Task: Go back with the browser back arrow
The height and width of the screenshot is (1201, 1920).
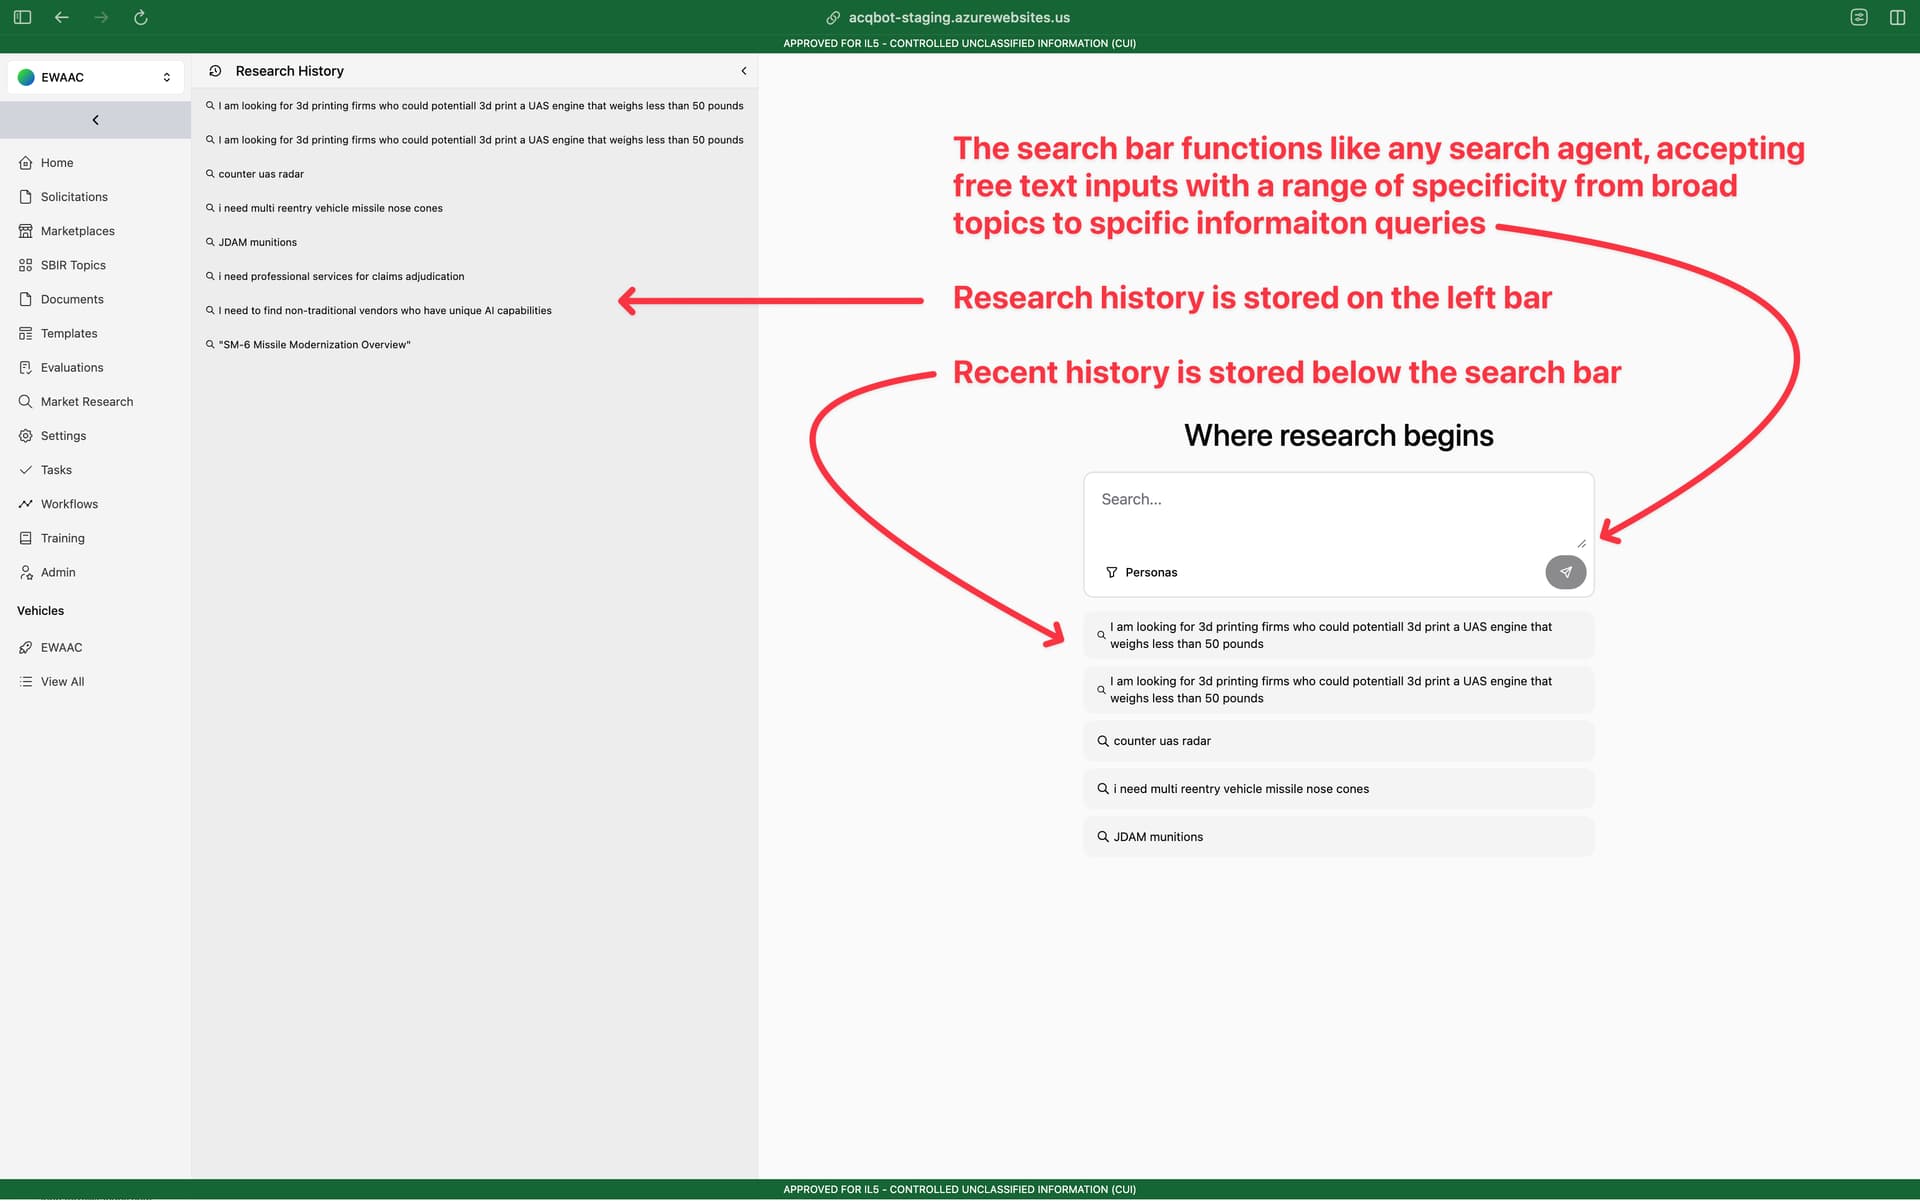Action: coord(62,17)
